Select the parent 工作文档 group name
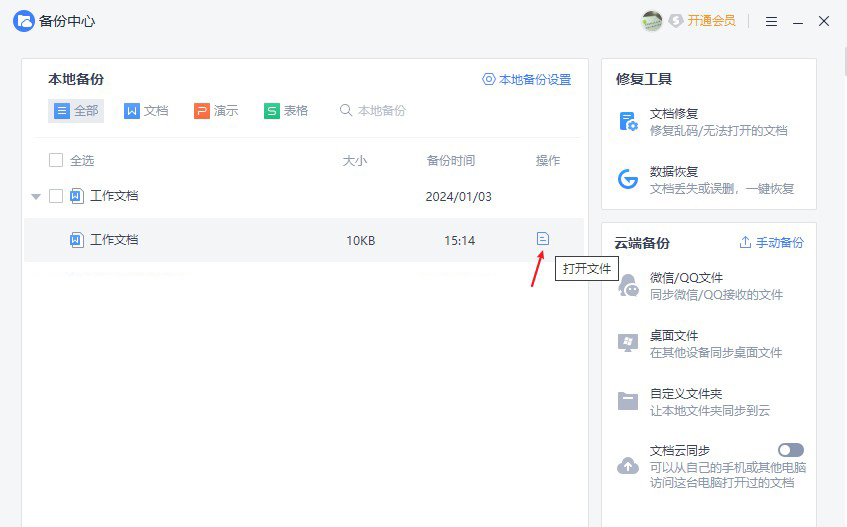Viewport: 847px width, 527px height. tap(114, 195)
